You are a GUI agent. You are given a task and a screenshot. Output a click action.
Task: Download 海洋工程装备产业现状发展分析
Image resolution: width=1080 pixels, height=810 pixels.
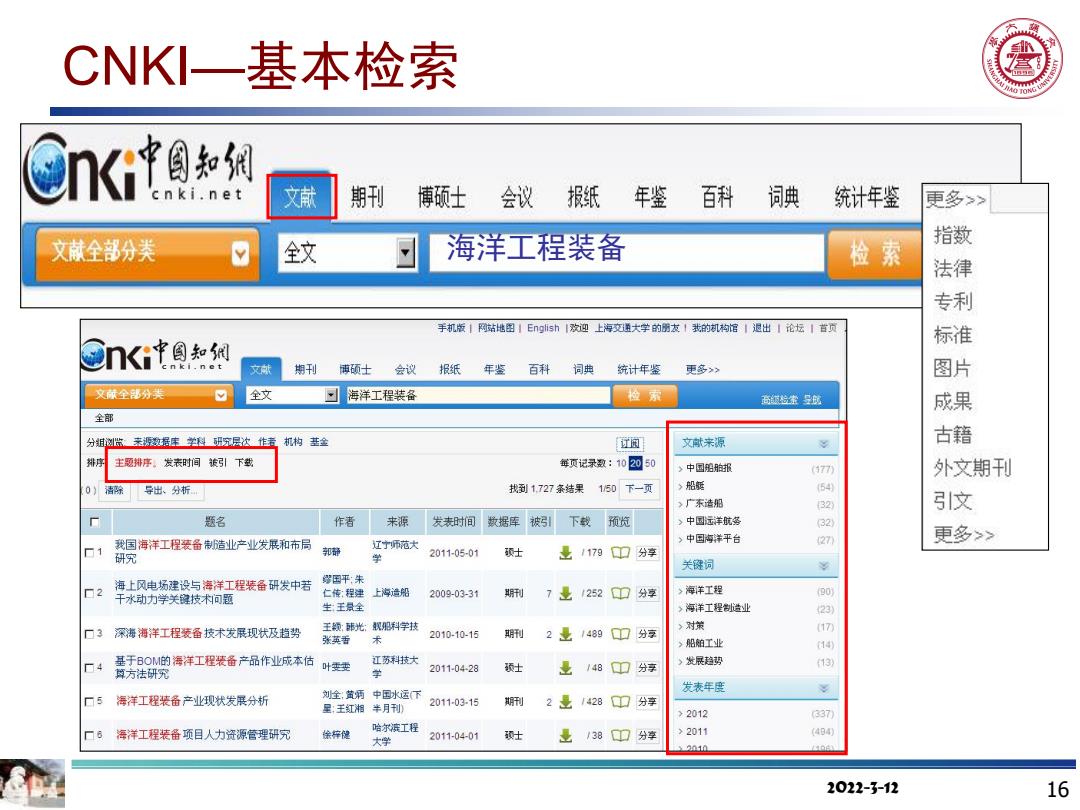(x=565, y=701)
